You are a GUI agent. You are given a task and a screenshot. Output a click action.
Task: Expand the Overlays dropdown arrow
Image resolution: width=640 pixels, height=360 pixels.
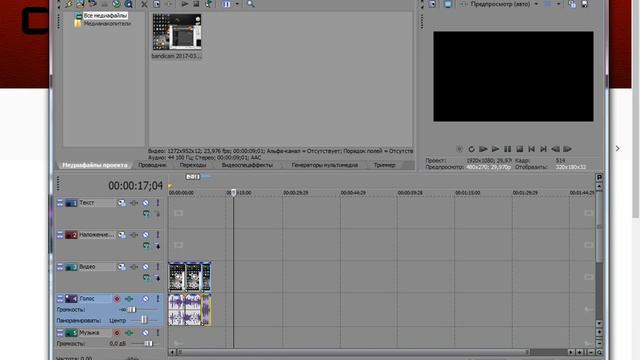click(x=558, y=4)
